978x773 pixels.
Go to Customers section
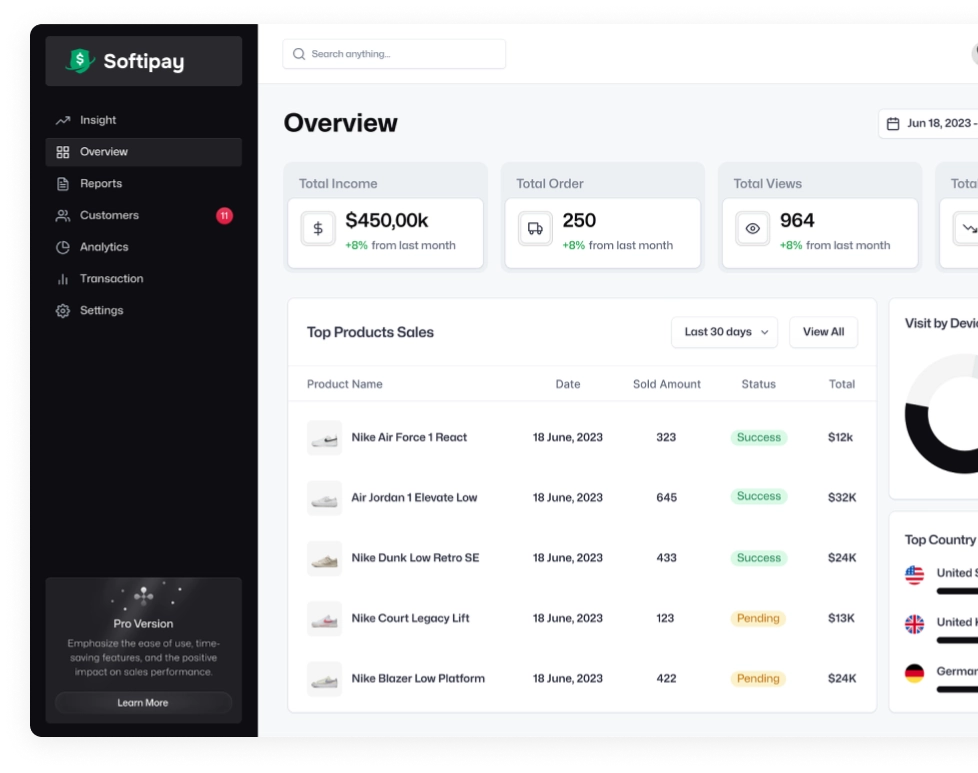[x=143, y=215]
